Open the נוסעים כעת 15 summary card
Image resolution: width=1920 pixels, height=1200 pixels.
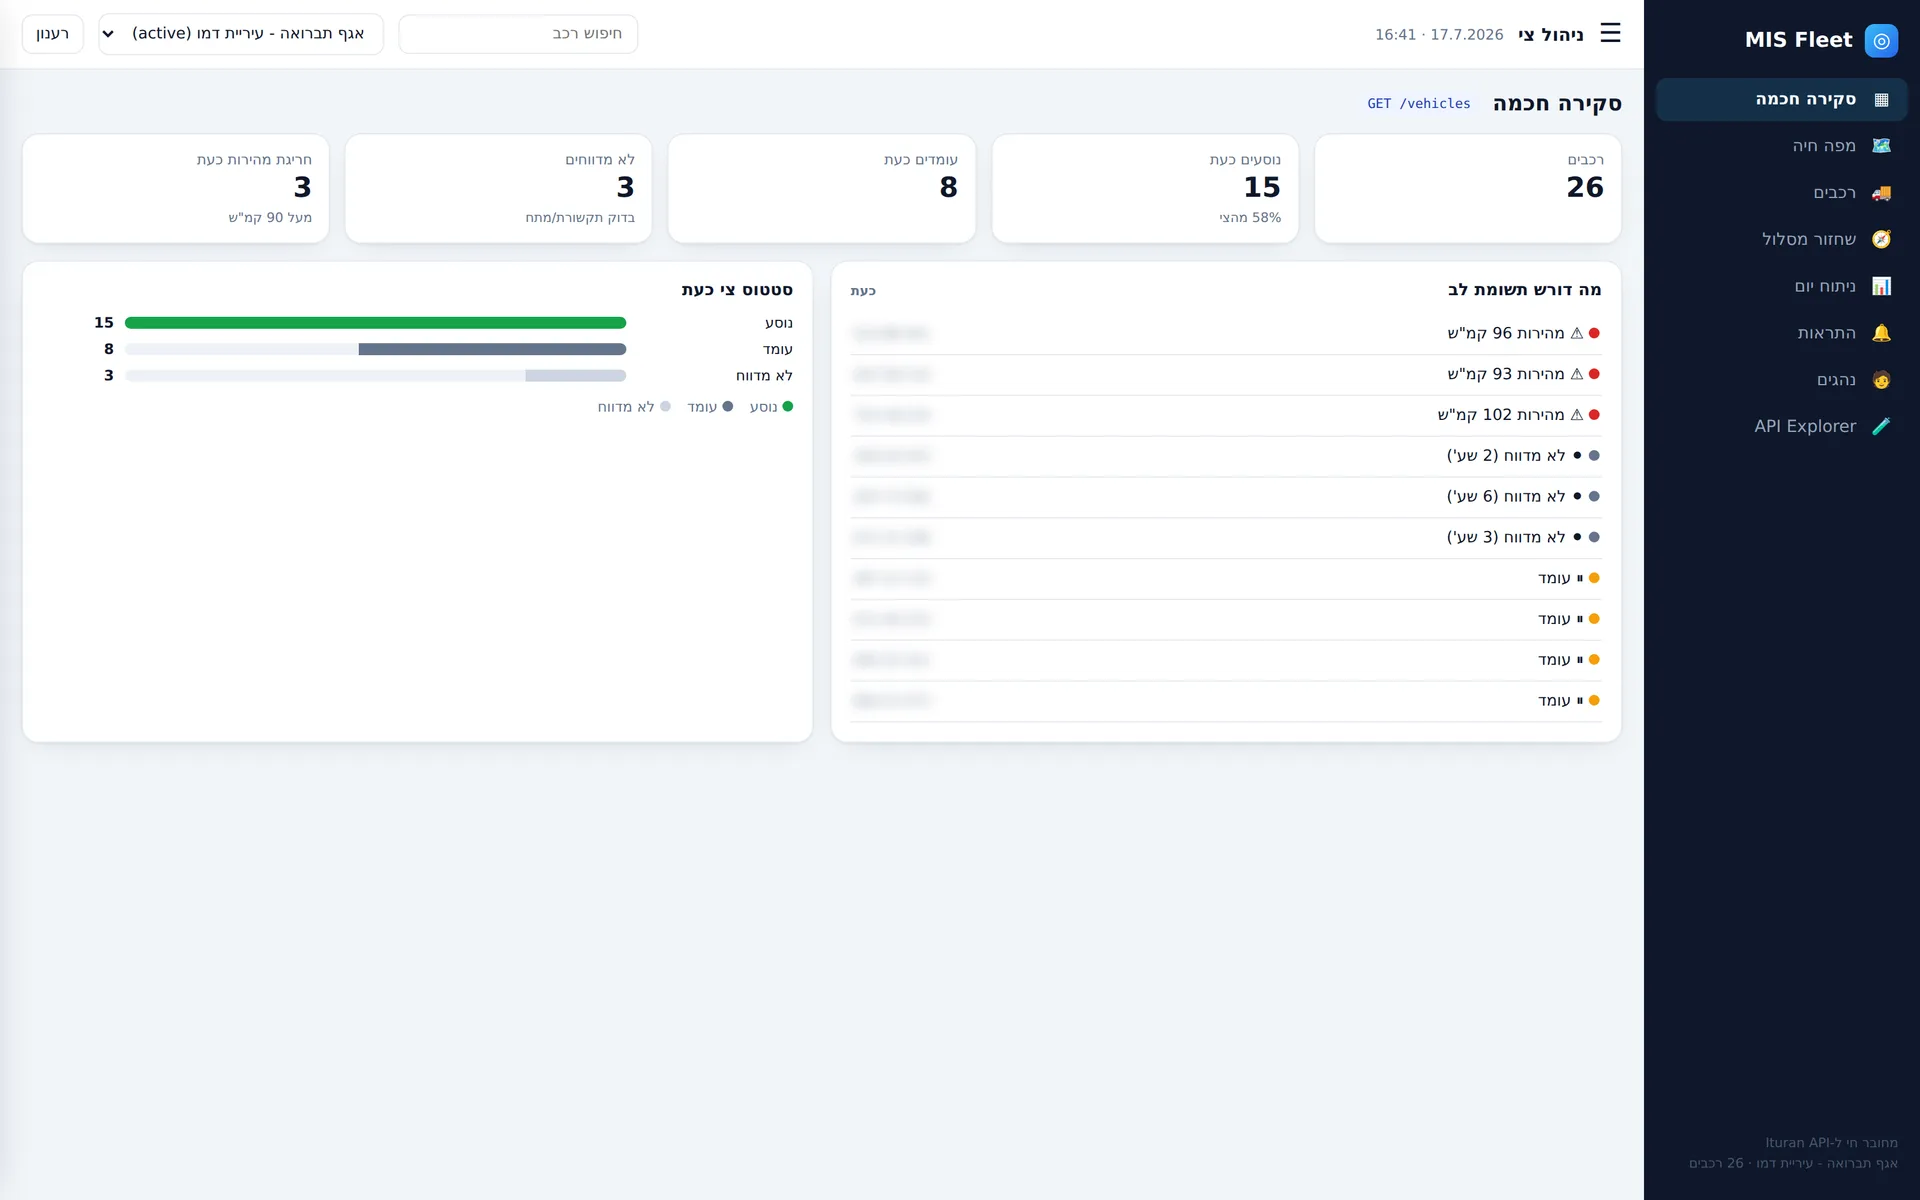pyautogui.click(x=1145, y=188)
